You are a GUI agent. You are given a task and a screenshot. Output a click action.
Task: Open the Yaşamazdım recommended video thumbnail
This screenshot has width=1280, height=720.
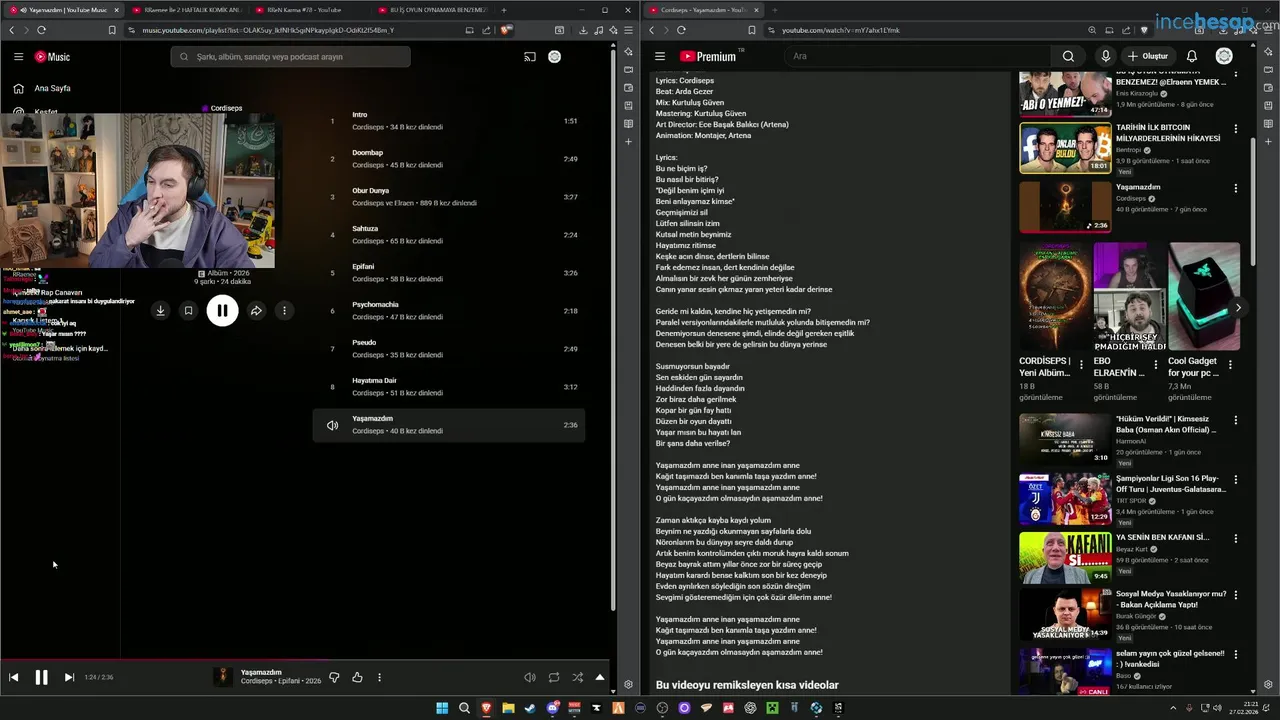tap(1065, 207)
